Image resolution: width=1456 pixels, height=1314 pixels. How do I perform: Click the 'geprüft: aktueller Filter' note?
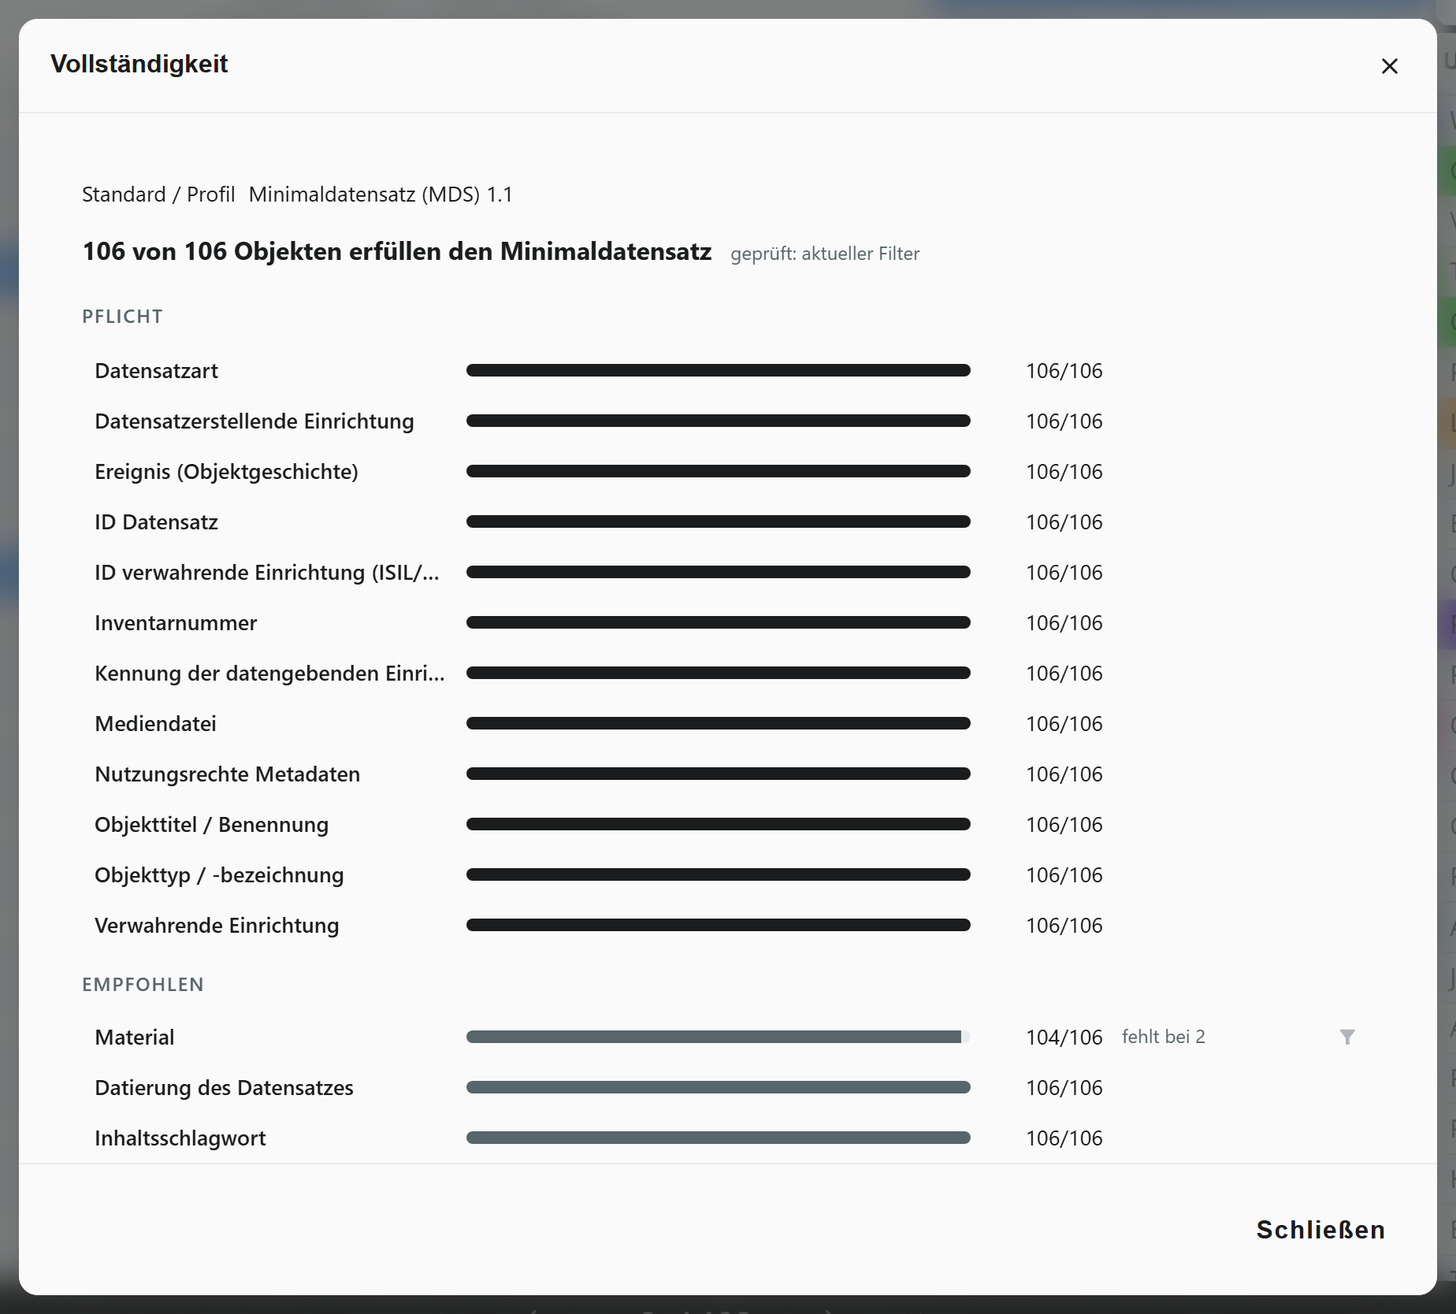(x=825, y=254)
